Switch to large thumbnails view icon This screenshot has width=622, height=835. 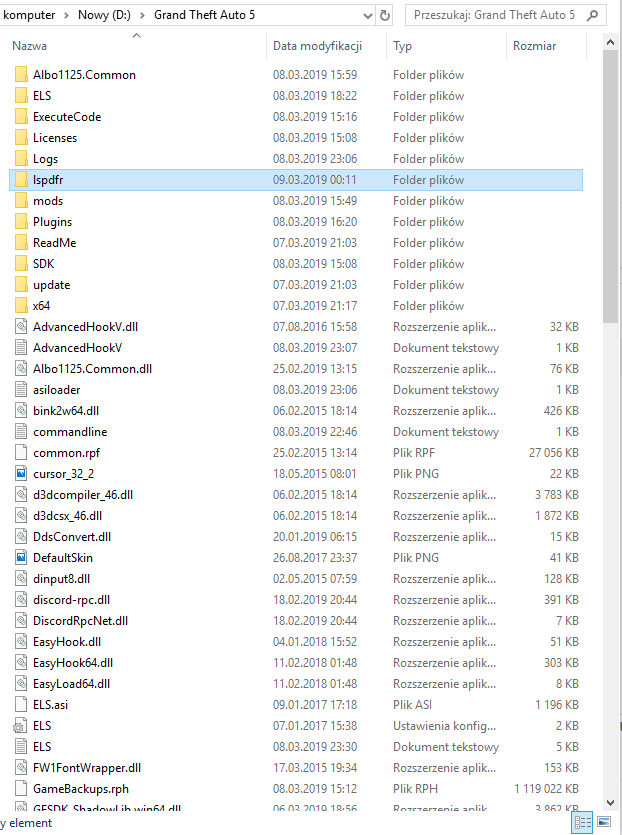coord(604,822)
